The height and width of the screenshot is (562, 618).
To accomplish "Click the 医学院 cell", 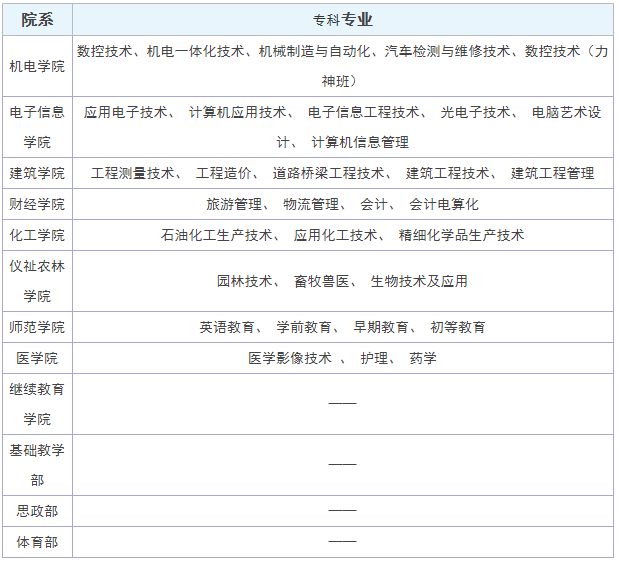I will [x=37, y=358].
